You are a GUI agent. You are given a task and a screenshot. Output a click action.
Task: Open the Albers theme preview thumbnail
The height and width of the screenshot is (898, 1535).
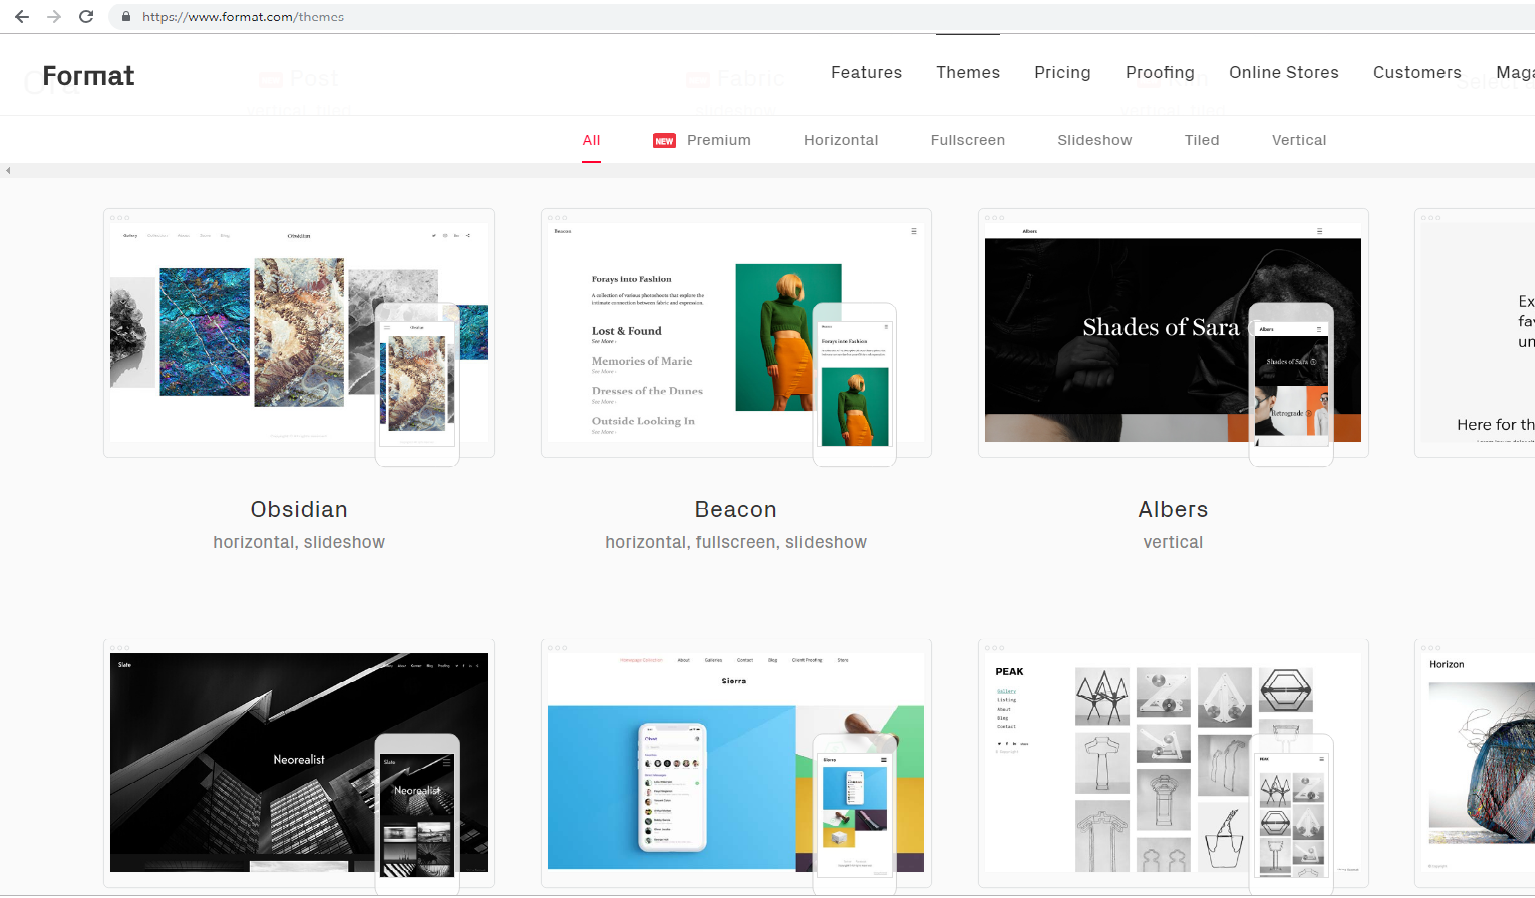(x=1172, y=333)
